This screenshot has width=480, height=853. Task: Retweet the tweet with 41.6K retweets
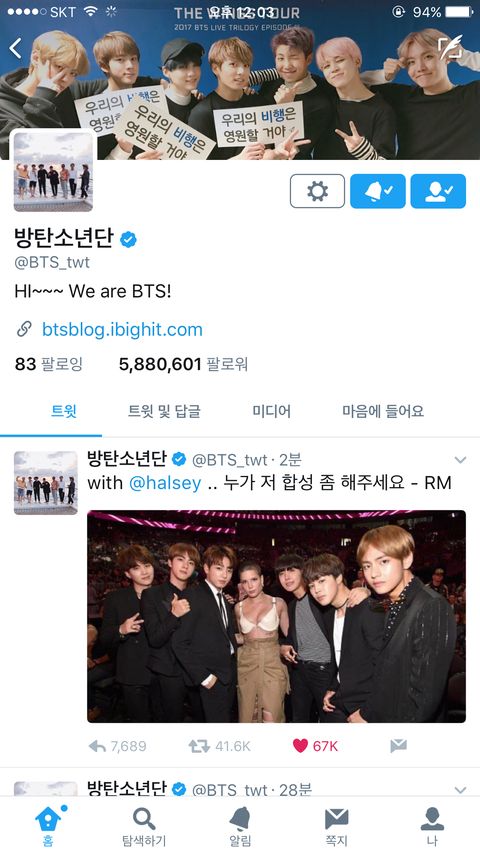(x=199, y=746)
